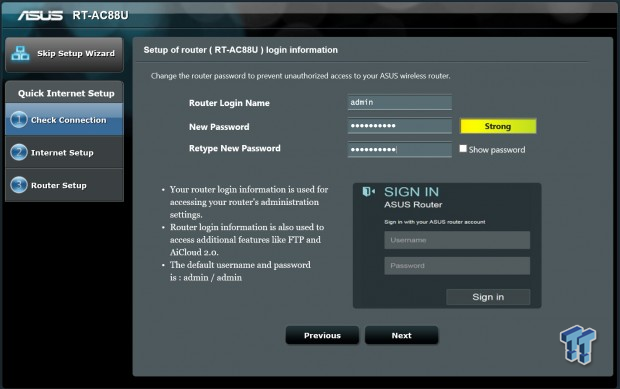Click the step 3 circle icon

(19, 185)
